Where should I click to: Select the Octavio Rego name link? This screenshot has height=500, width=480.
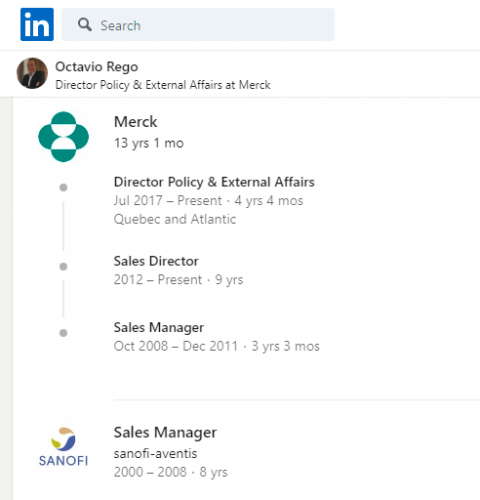click(x=97, y=67)
